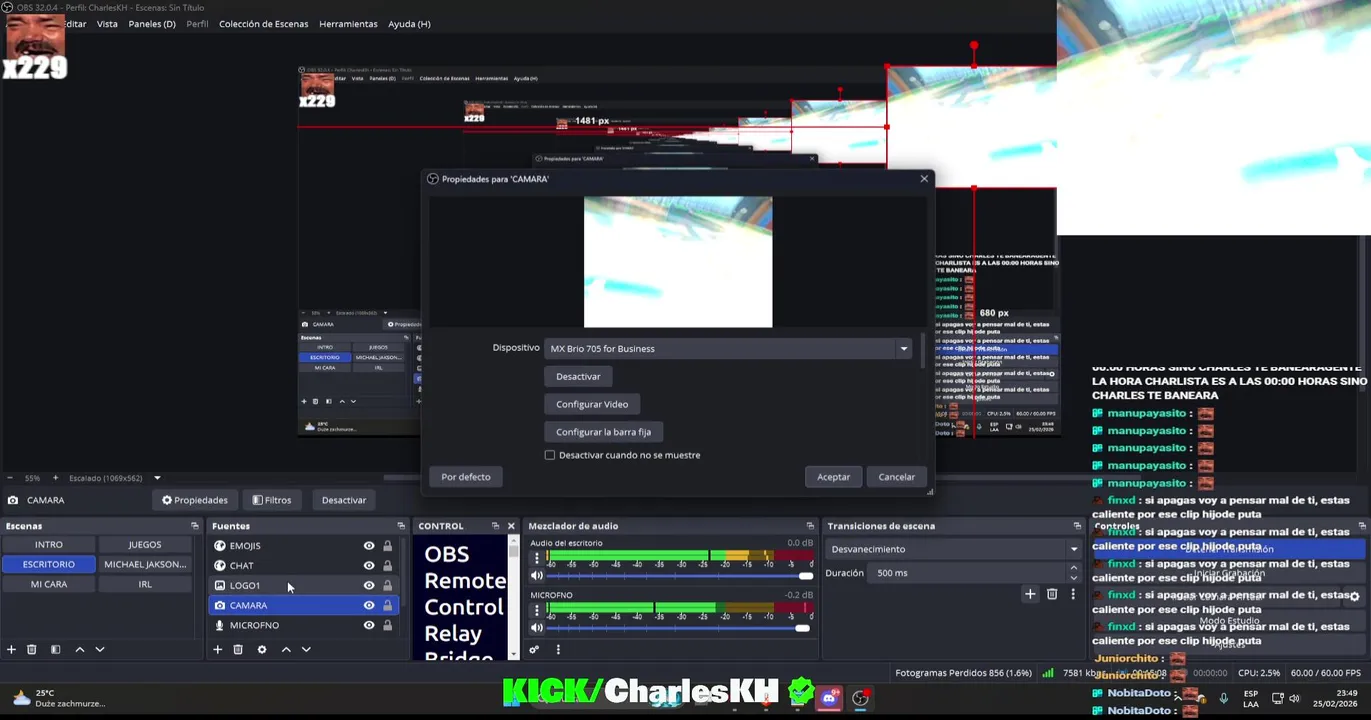Pop out the Transiciones de escena dock

[1077, 526]
